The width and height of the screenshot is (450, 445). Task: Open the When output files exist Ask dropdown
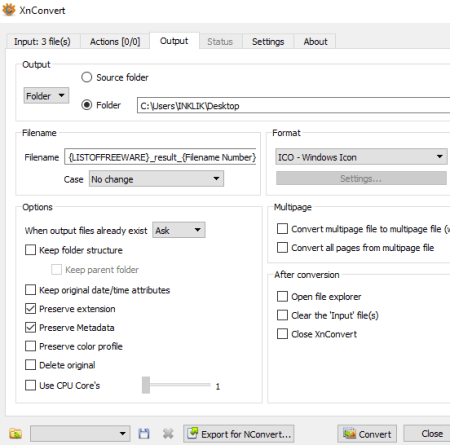point(179,230)
